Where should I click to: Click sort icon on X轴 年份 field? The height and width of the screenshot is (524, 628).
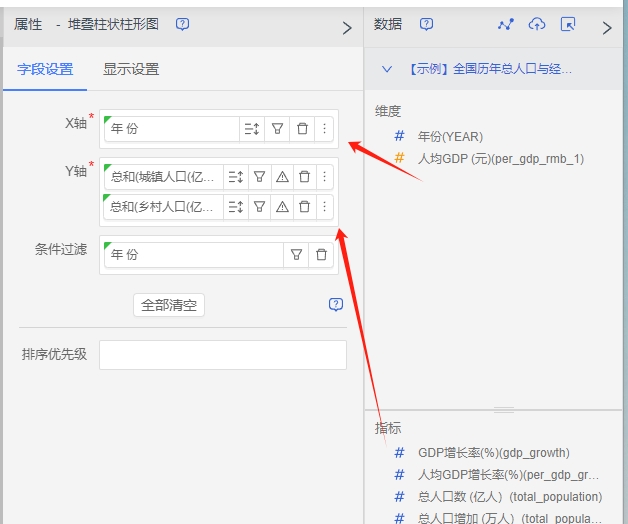(251, 129)
